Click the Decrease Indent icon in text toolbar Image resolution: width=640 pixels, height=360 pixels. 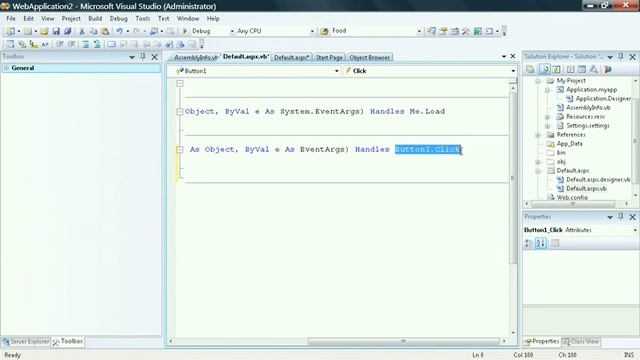[x=60, y=44]
